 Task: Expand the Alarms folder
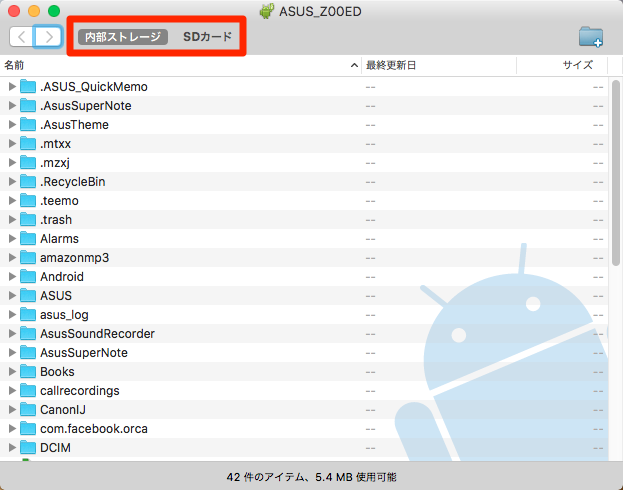click(x=12, y=238)
